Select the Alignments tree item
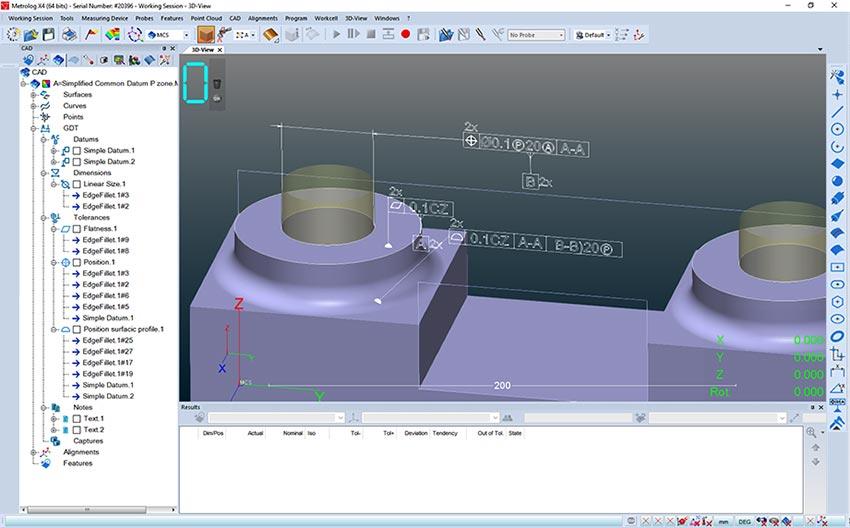The height and width of the screenshot is (528, 850). (80, 452)
